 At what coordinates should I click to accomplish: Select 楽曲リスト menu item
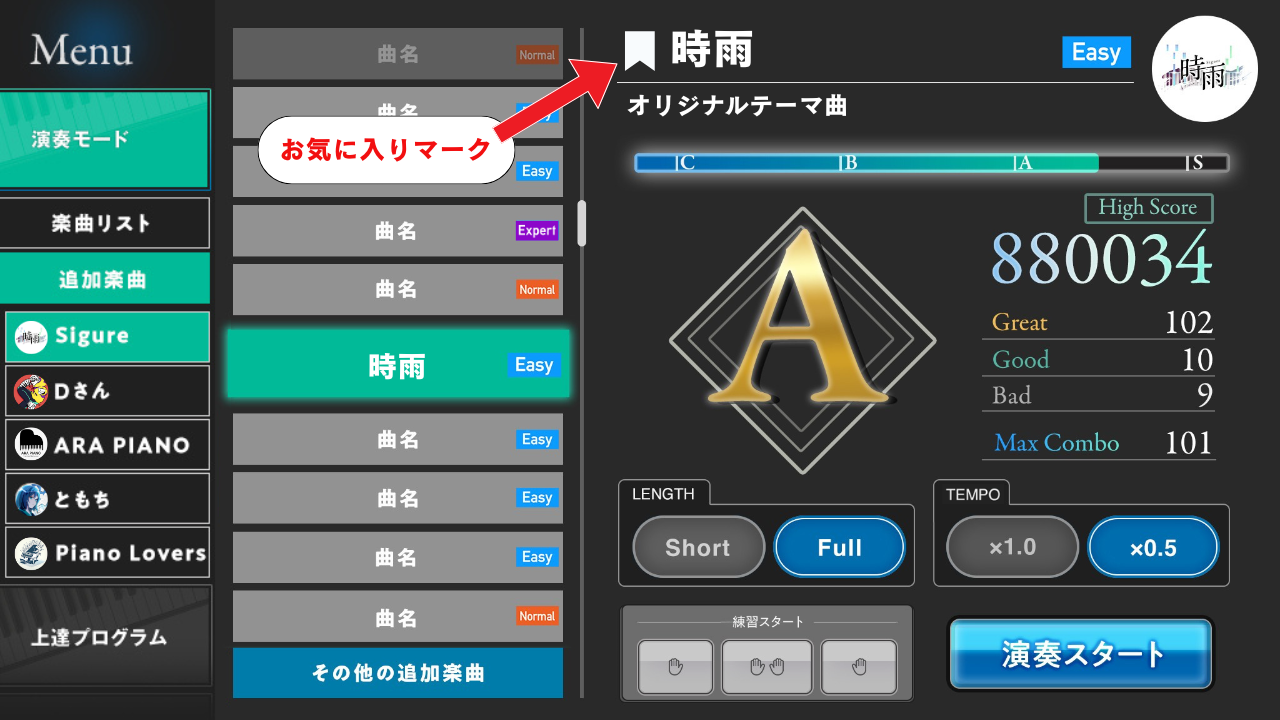click(x=105, y=223)
